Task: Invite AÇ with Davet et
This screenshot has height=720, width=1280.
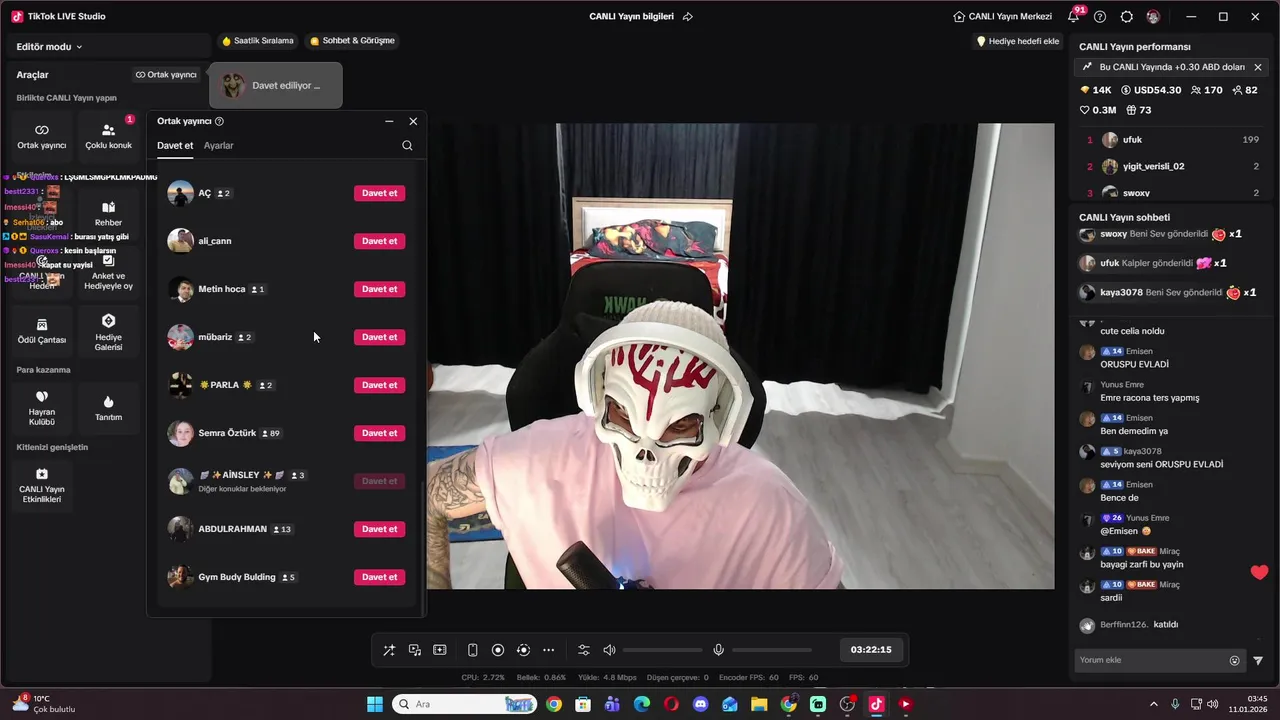Action: tap(379, 193)
